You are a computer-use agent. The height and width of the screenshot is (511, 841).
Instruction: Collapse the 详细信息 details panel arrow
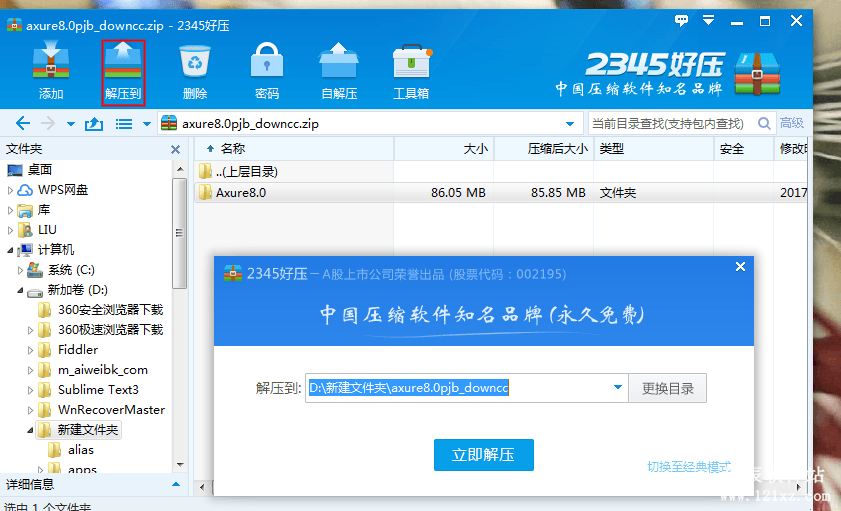point(175,484)
